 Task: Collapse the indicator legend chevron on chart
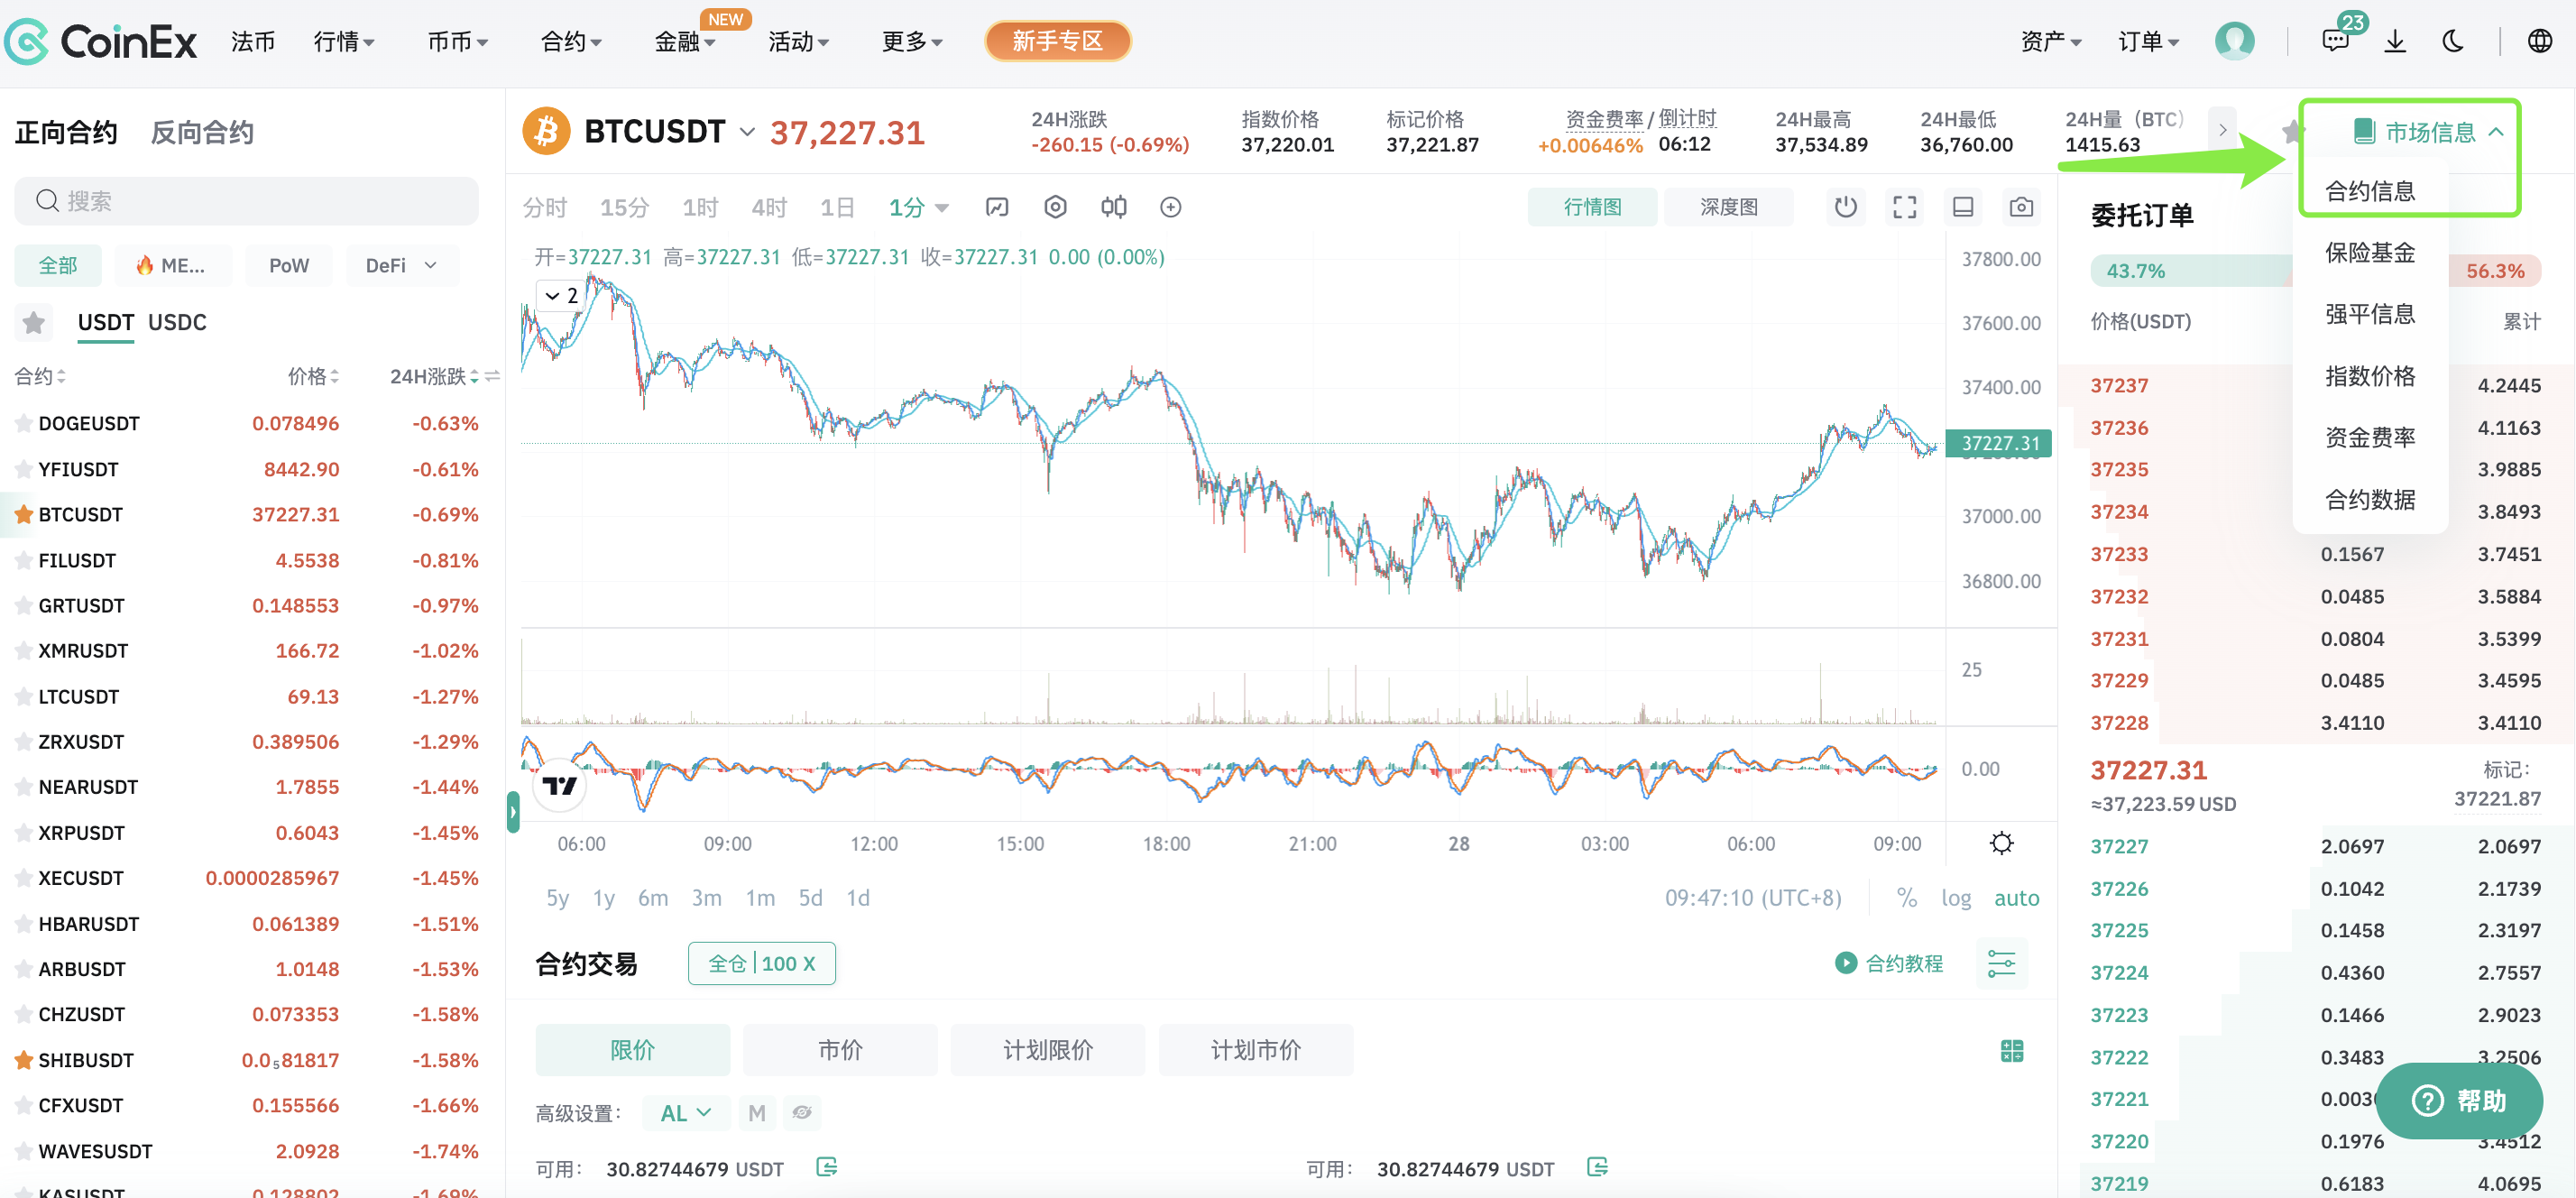tap(552, 295)
